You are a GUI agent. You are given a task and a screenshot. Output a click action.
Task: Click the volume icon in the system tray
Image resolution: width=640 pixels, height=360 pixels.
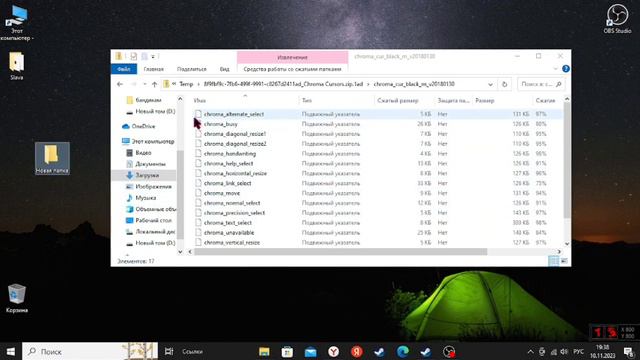(564, 351)
